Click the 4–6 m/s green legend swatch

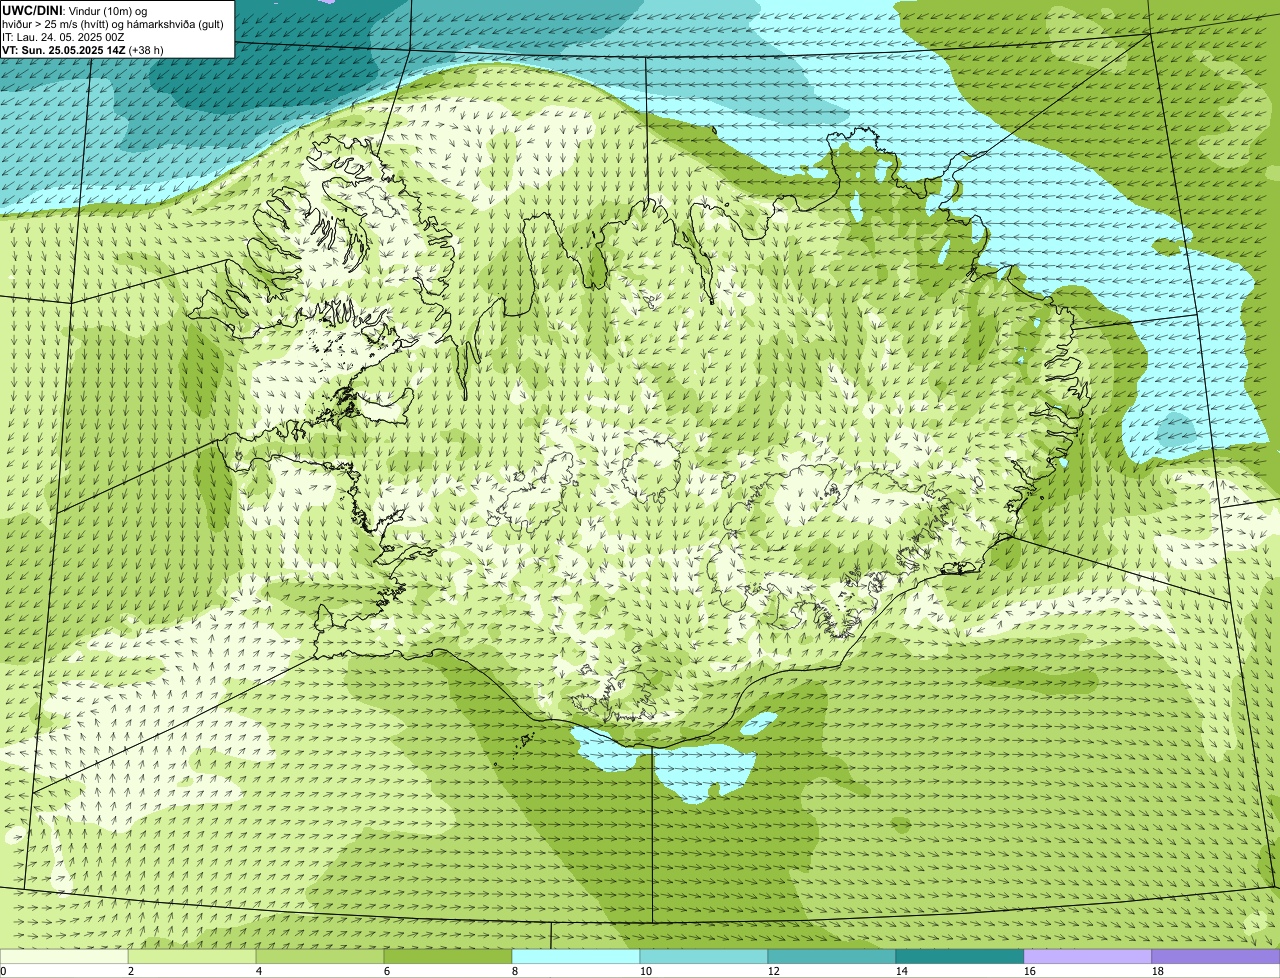click(320, 956)
